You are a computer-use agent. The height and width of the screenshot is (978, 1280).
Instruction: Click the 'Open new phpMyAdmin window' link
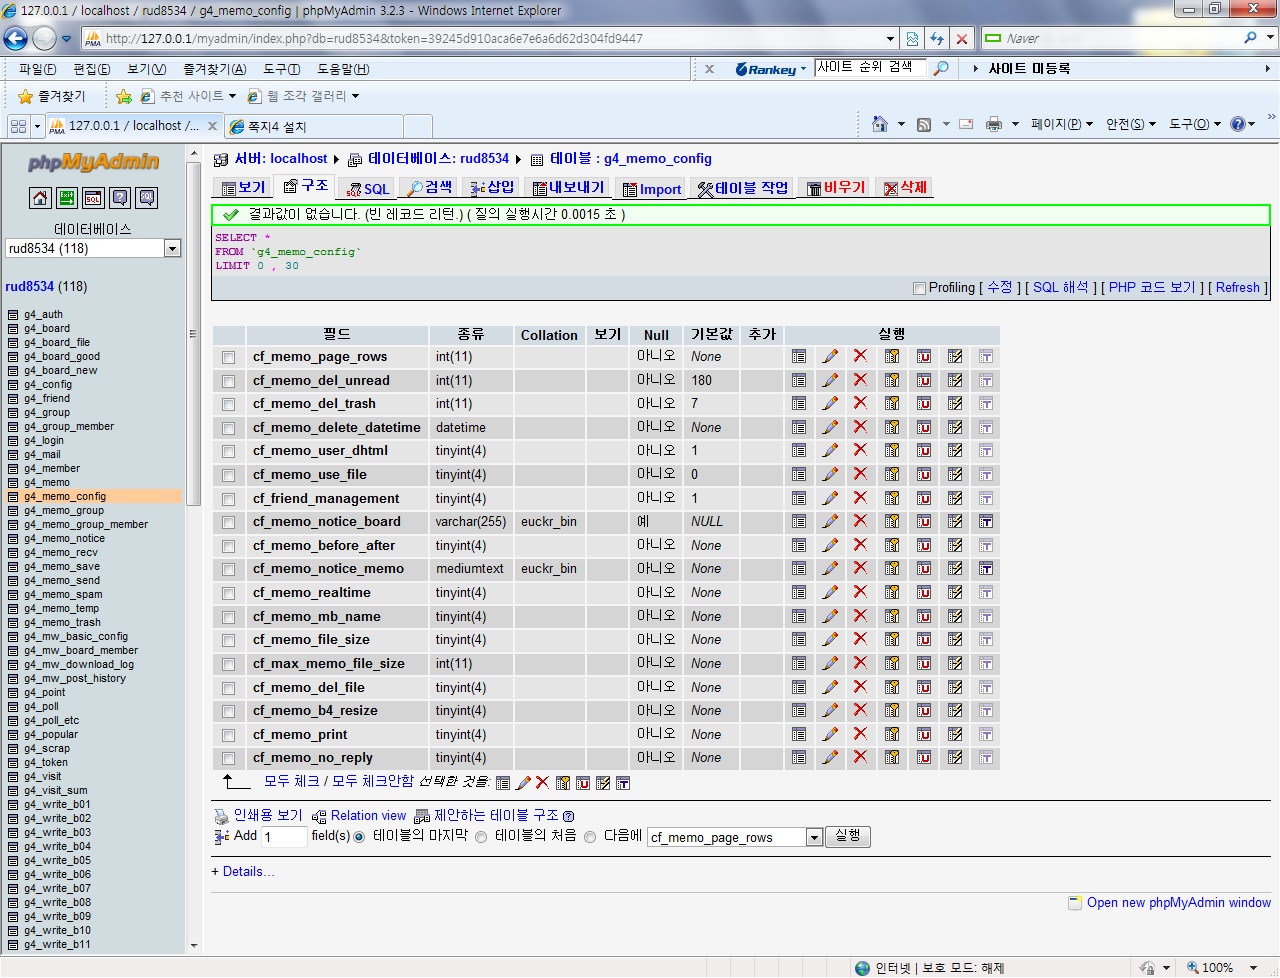click(1178, 902)
